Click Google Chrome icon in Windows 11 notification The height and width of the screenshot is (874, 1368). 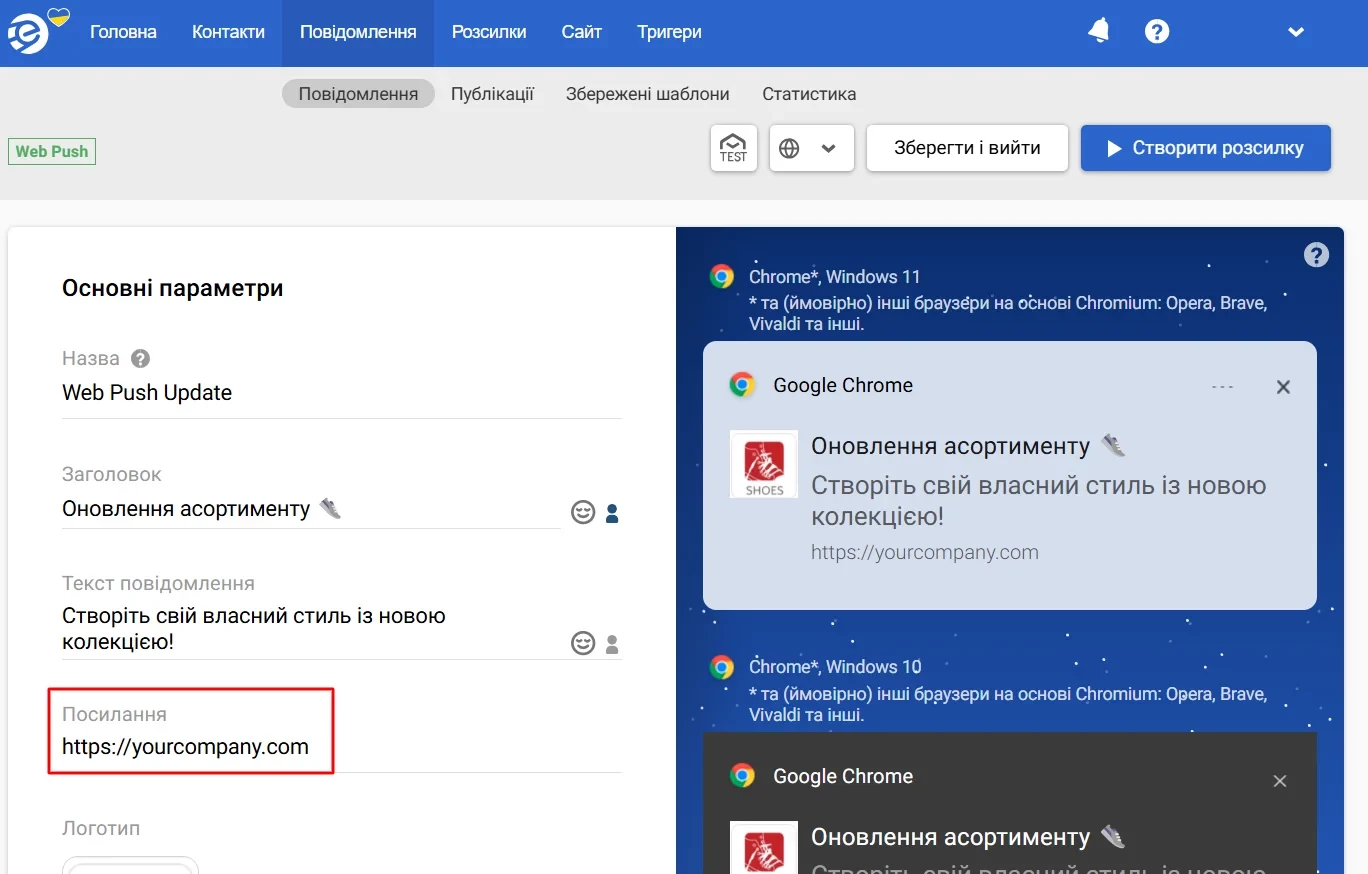click(742, 385)
